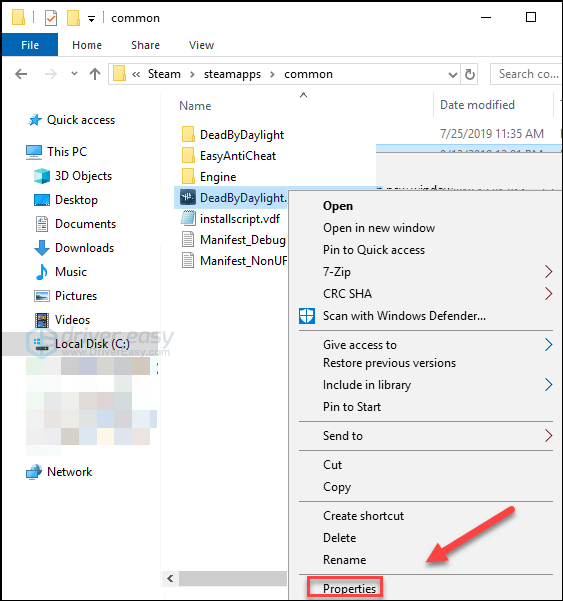Click the Forward navigation arrow

pyautogui.click(x=51, y=74)
